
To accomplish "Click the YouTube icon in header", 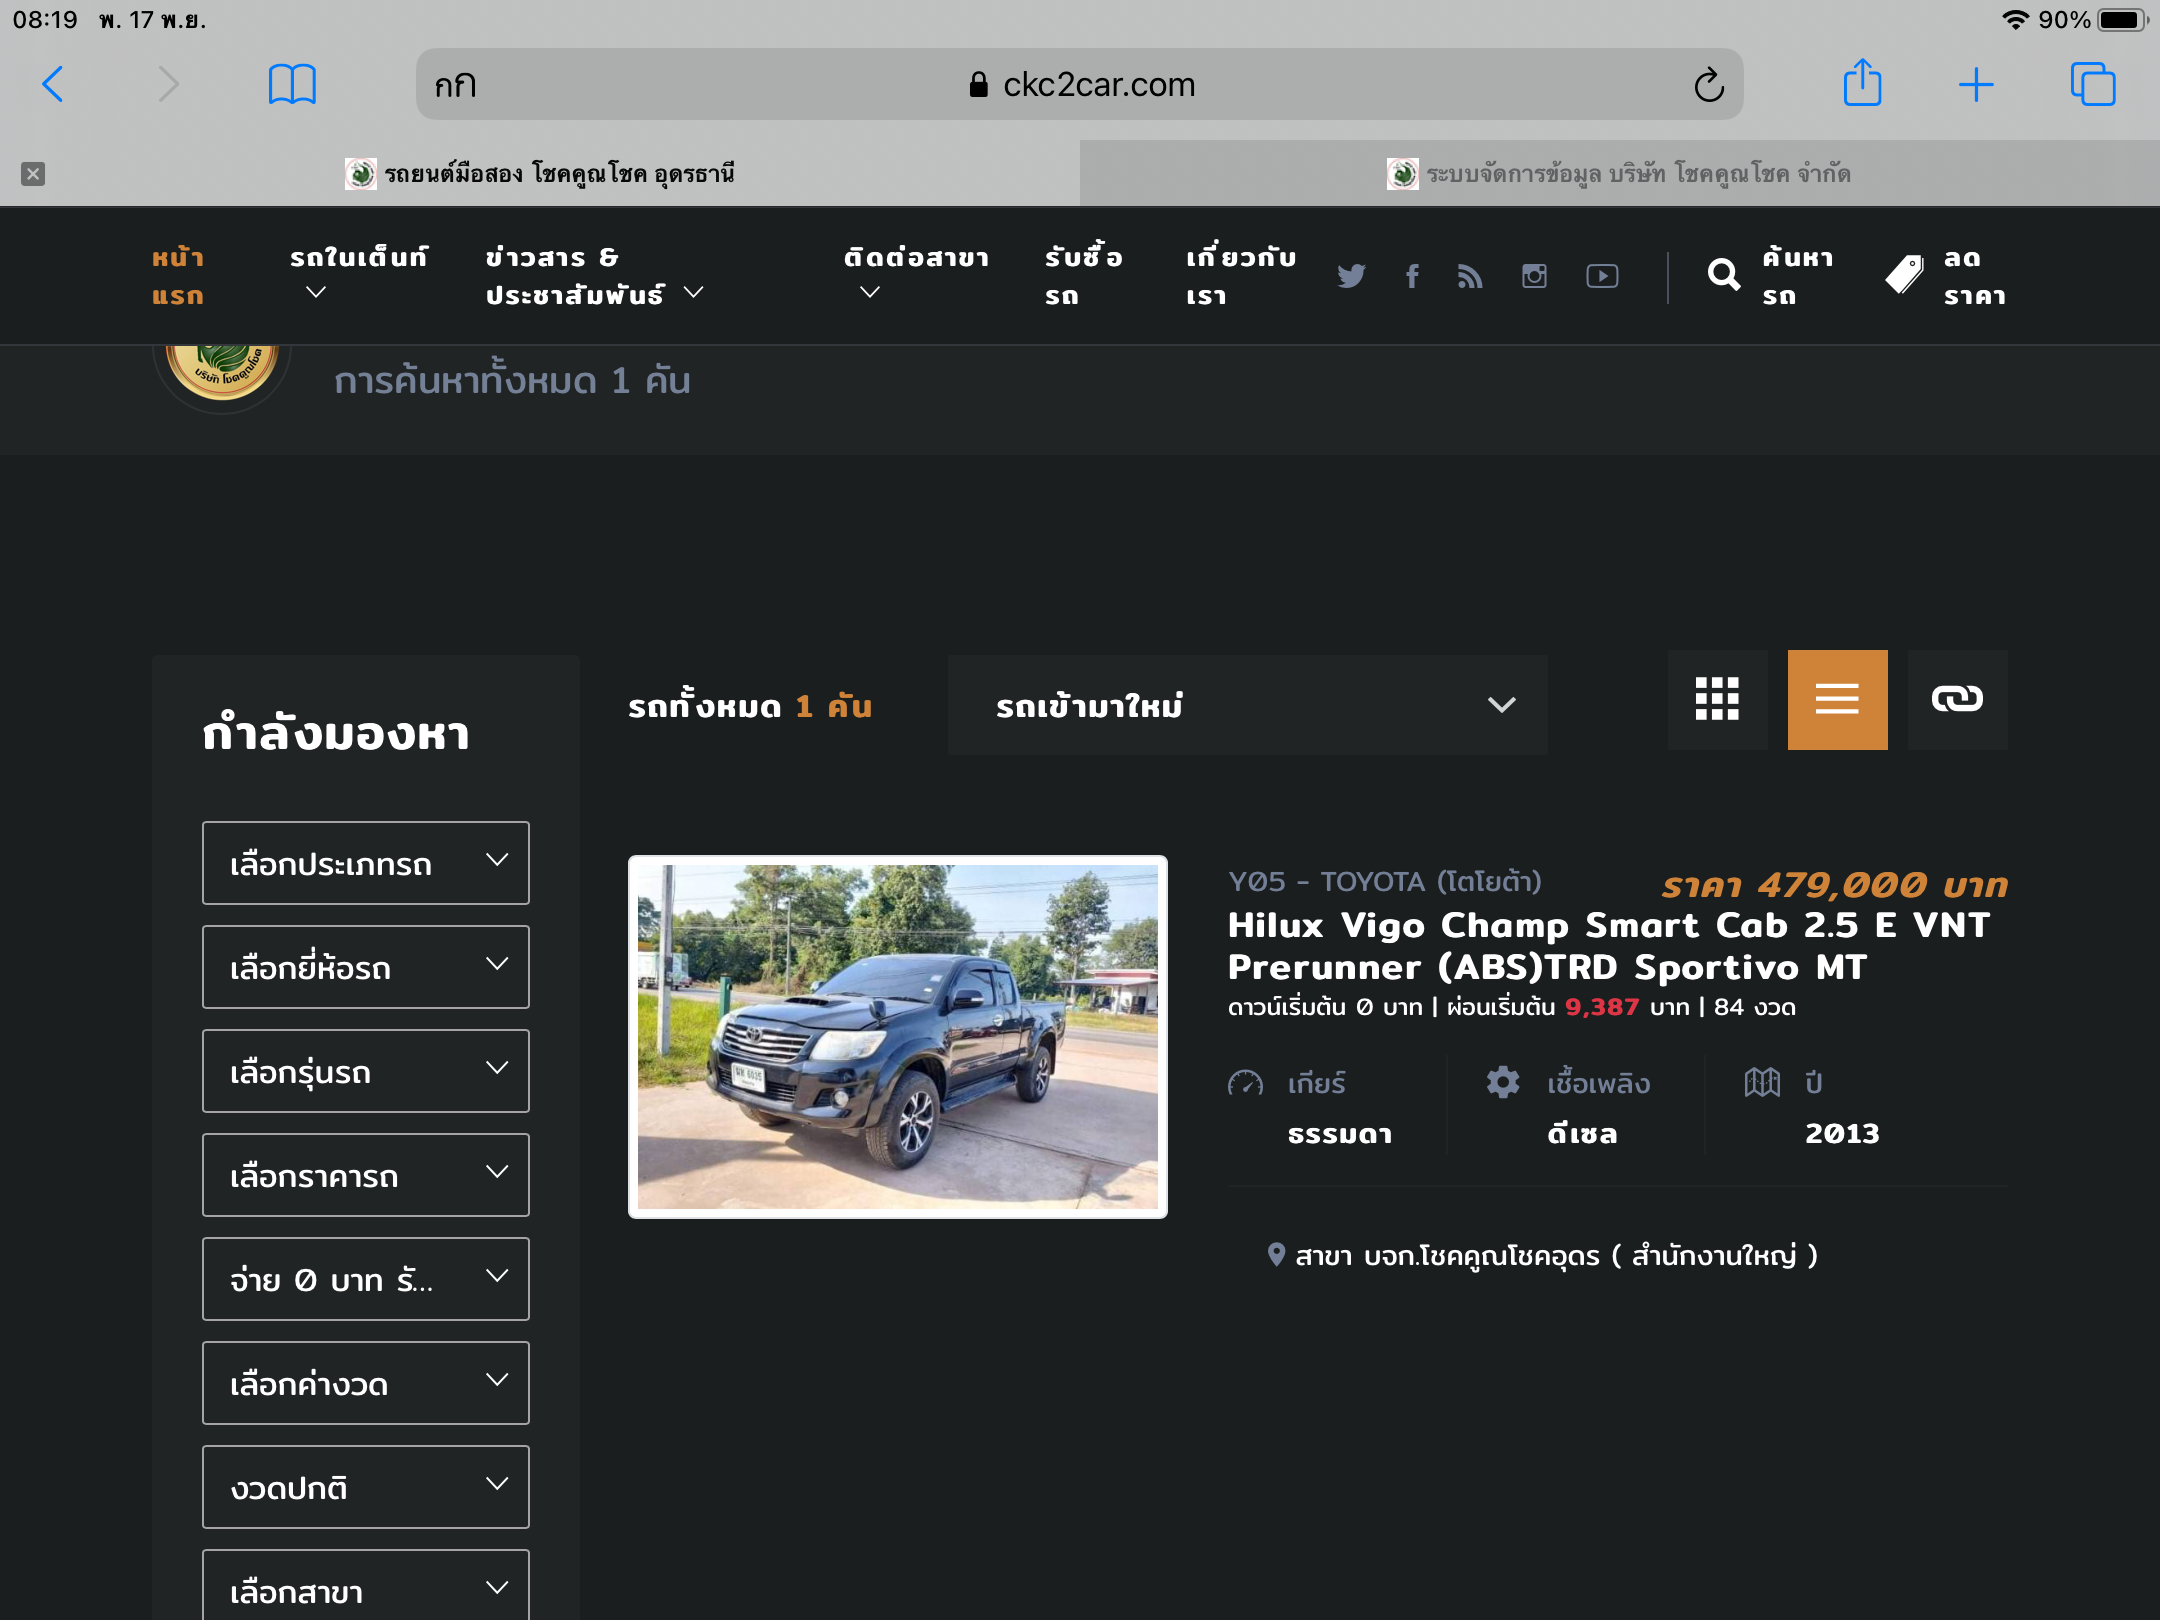I will pos(1602,276).
